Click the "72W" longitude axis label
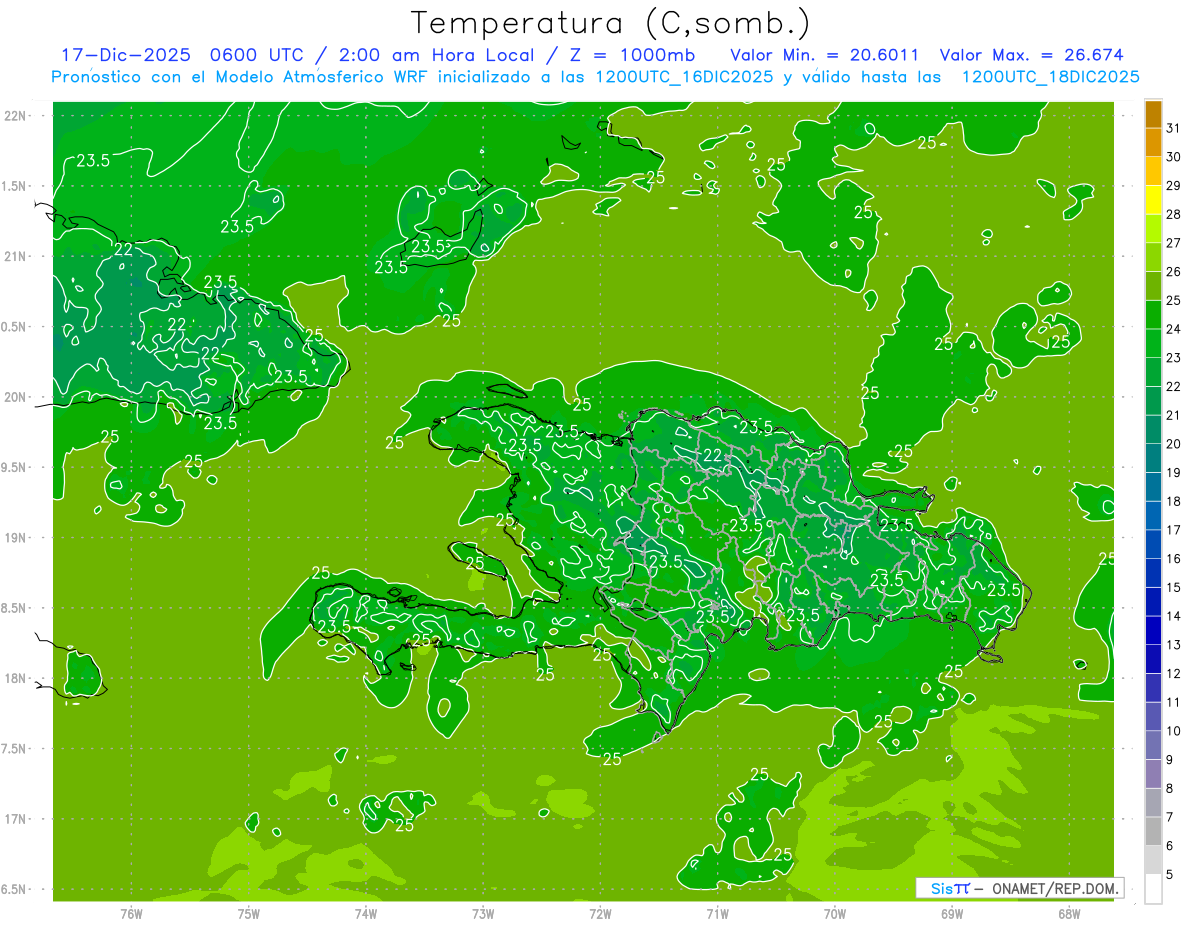This screenshot has height=927, width=1200. click(x=600, y=914)
